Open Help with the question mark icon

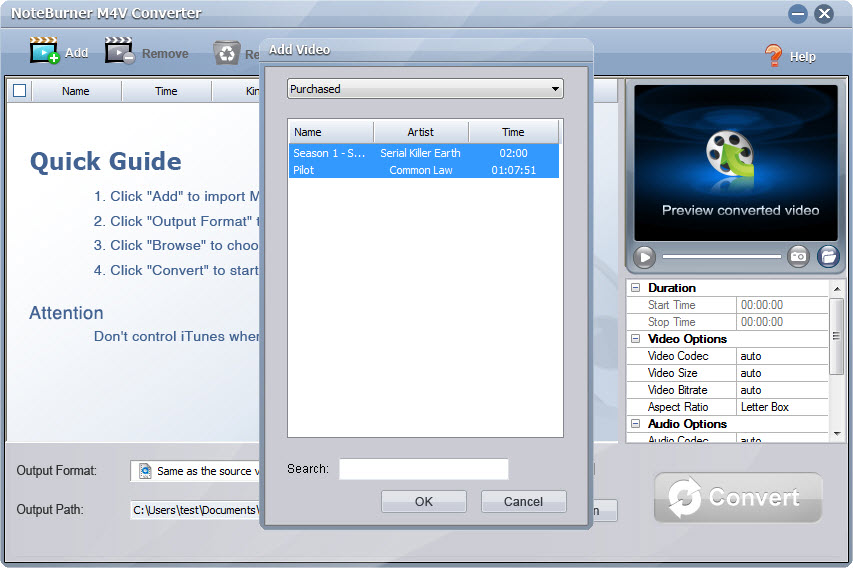(773, 55)
